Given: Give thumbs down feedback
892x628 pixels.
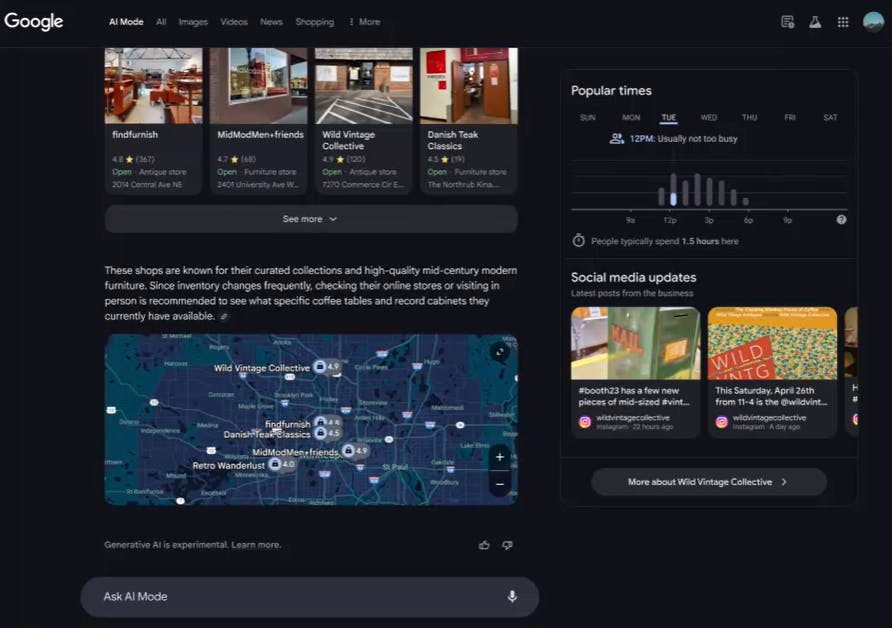Looking at the screenshot, I should click(x=507, y=545).
